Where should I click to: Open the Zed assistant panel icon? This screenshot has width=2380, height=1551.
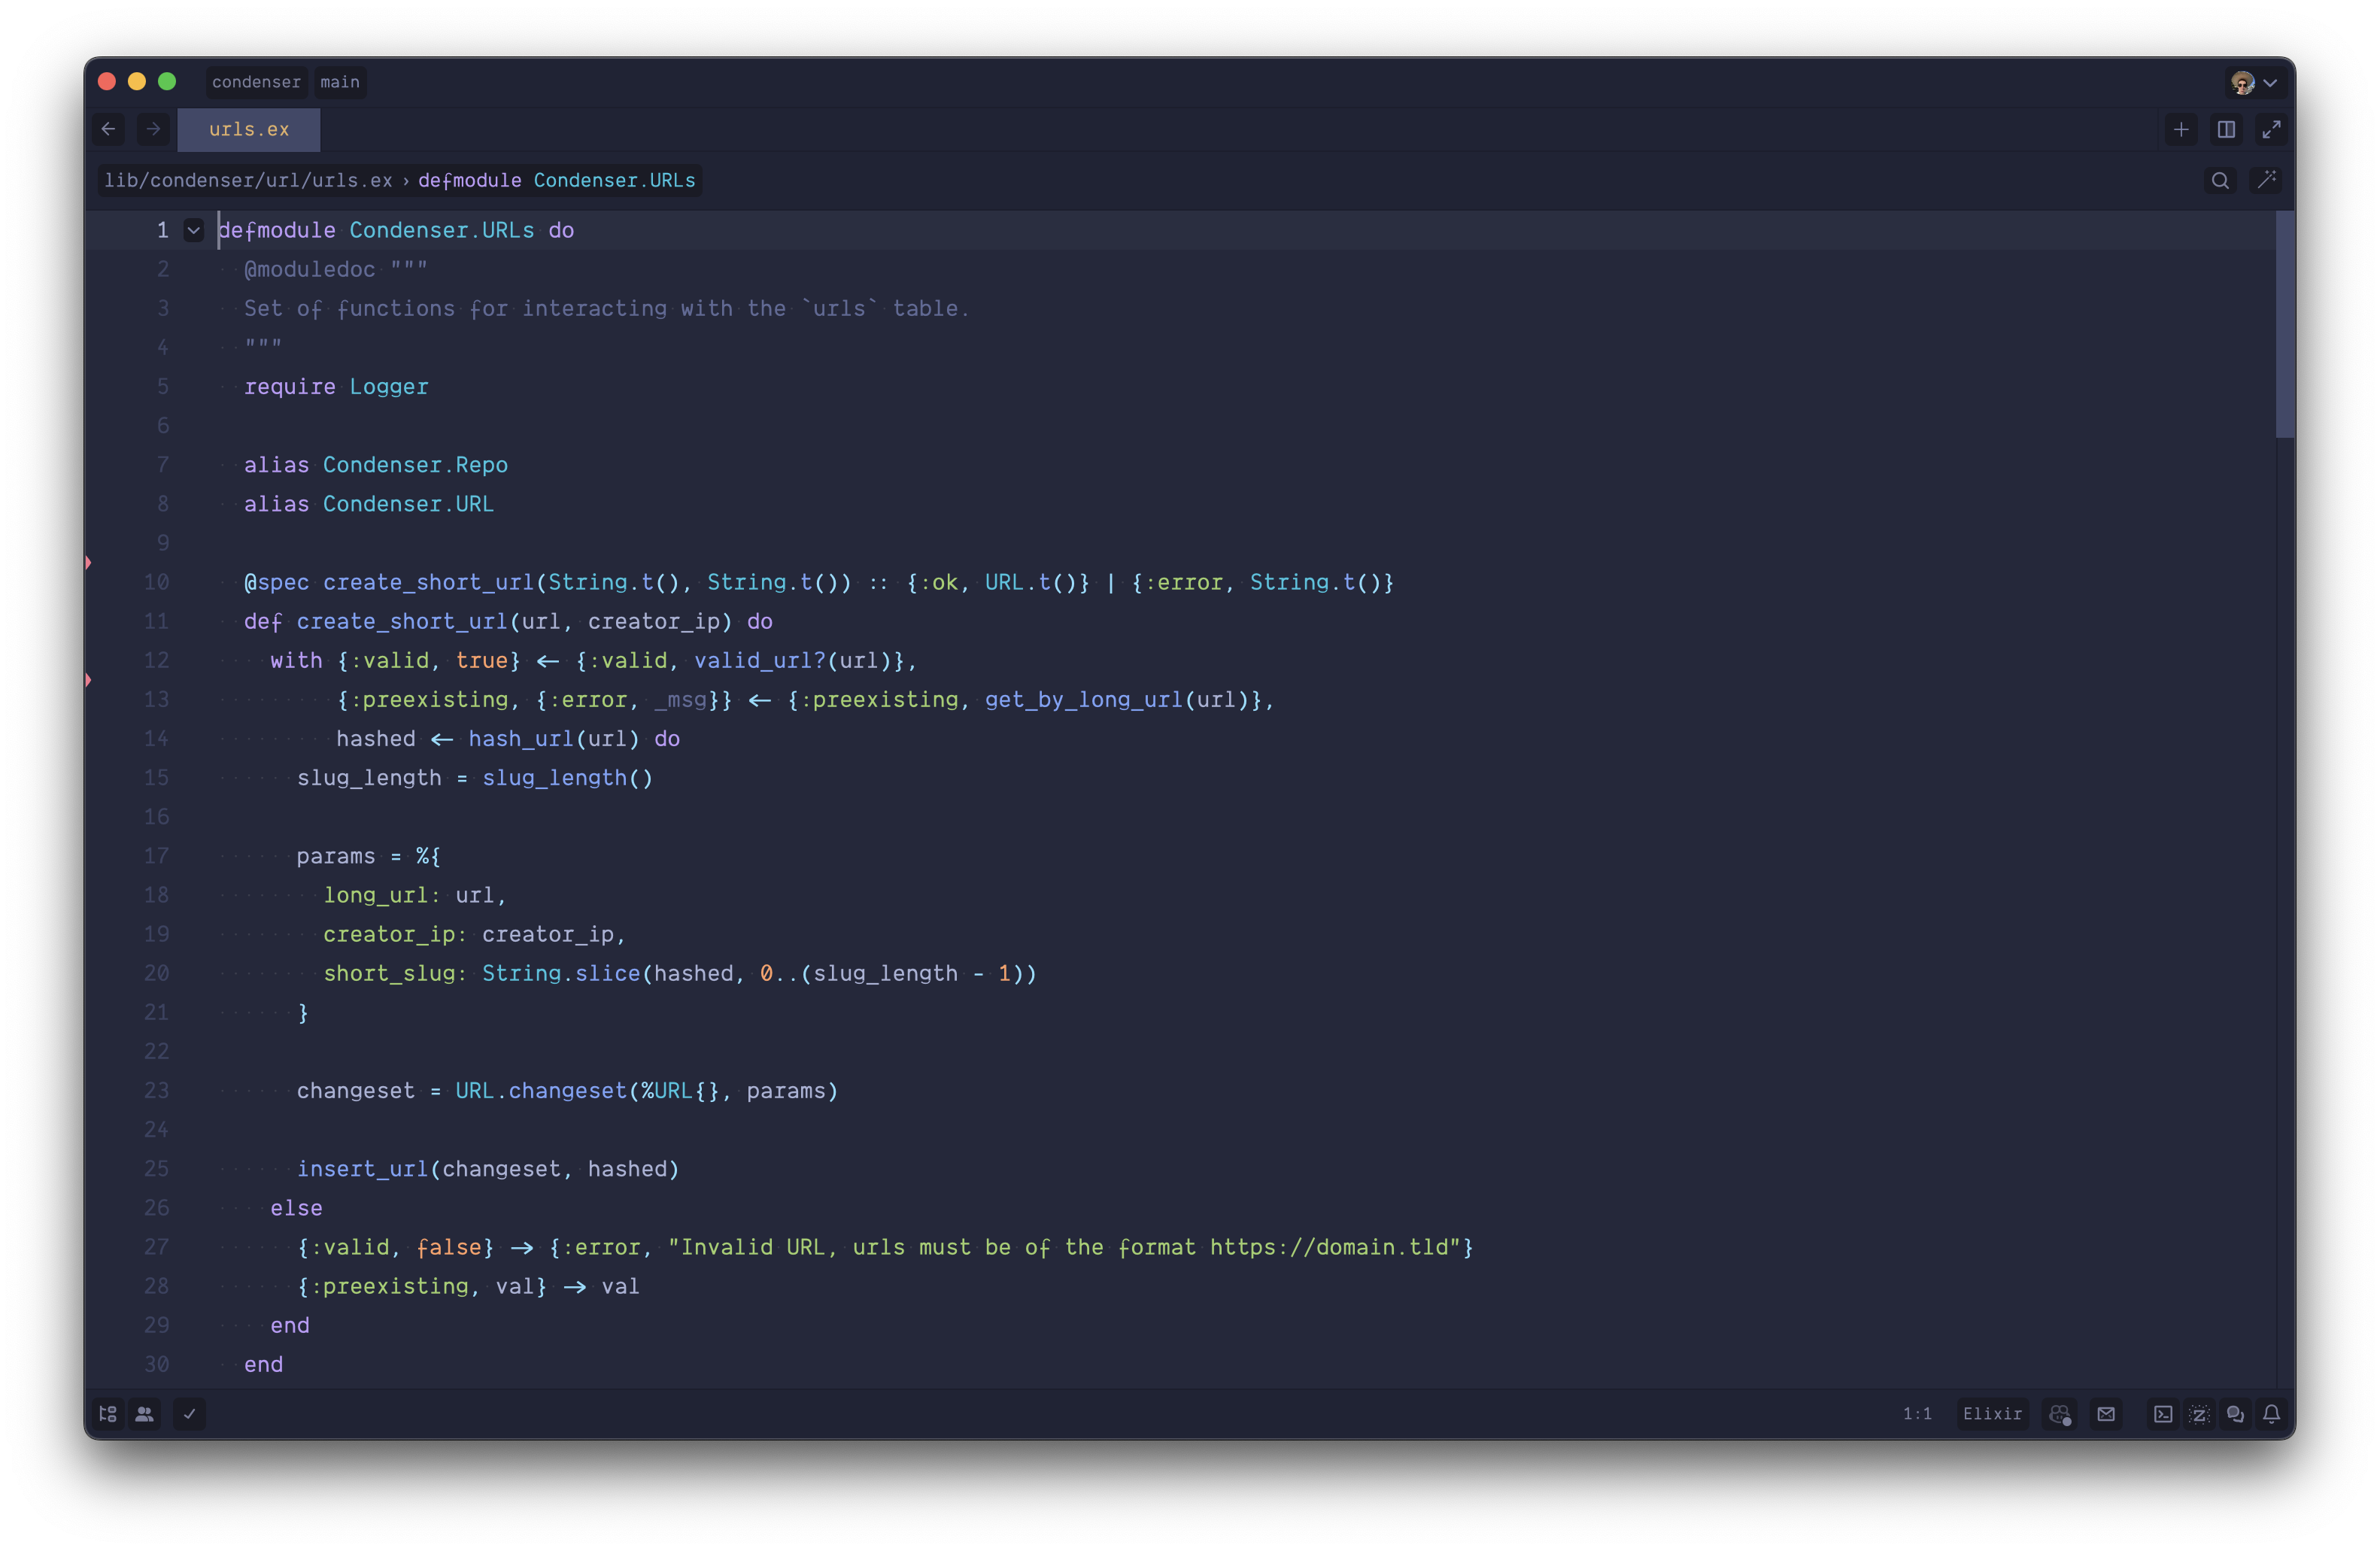2199,1414
